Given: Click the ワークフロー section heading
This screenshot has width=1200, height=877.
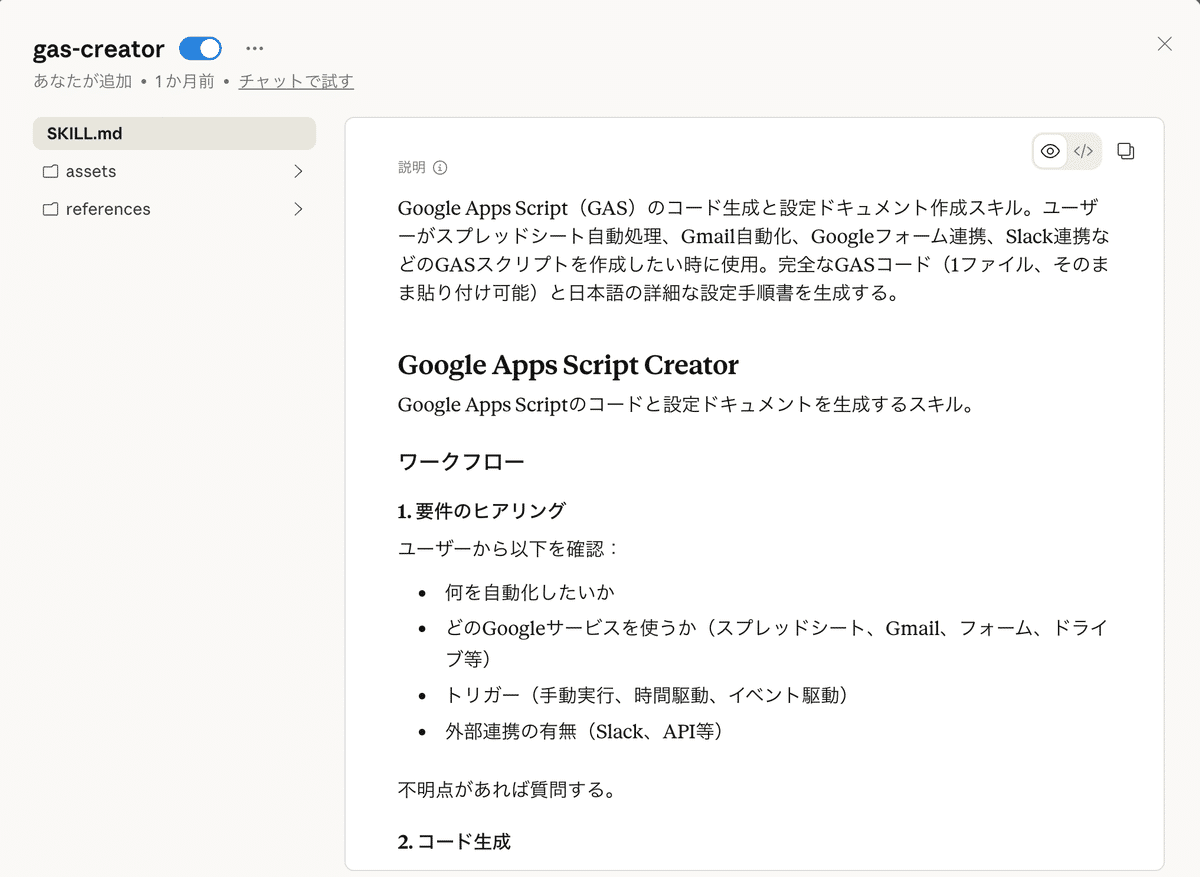Looking at the screenshot, I should tap(461, 462).
